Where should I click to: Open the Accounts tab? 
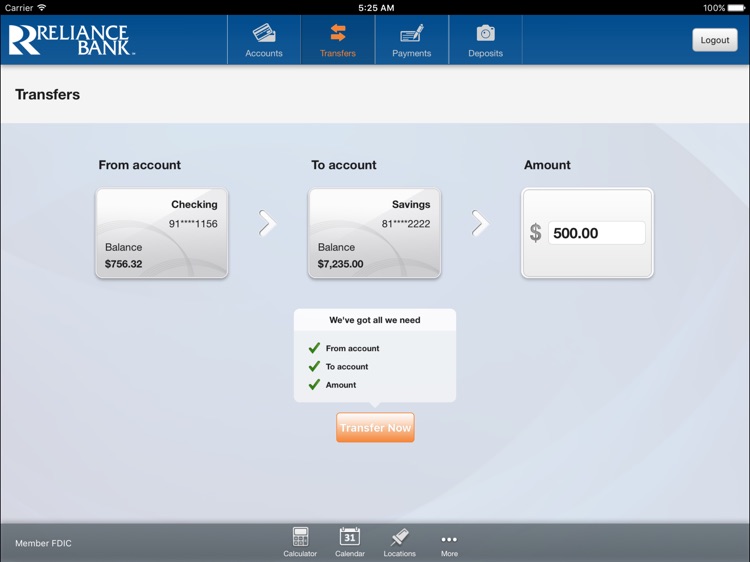tap(264, 40)
